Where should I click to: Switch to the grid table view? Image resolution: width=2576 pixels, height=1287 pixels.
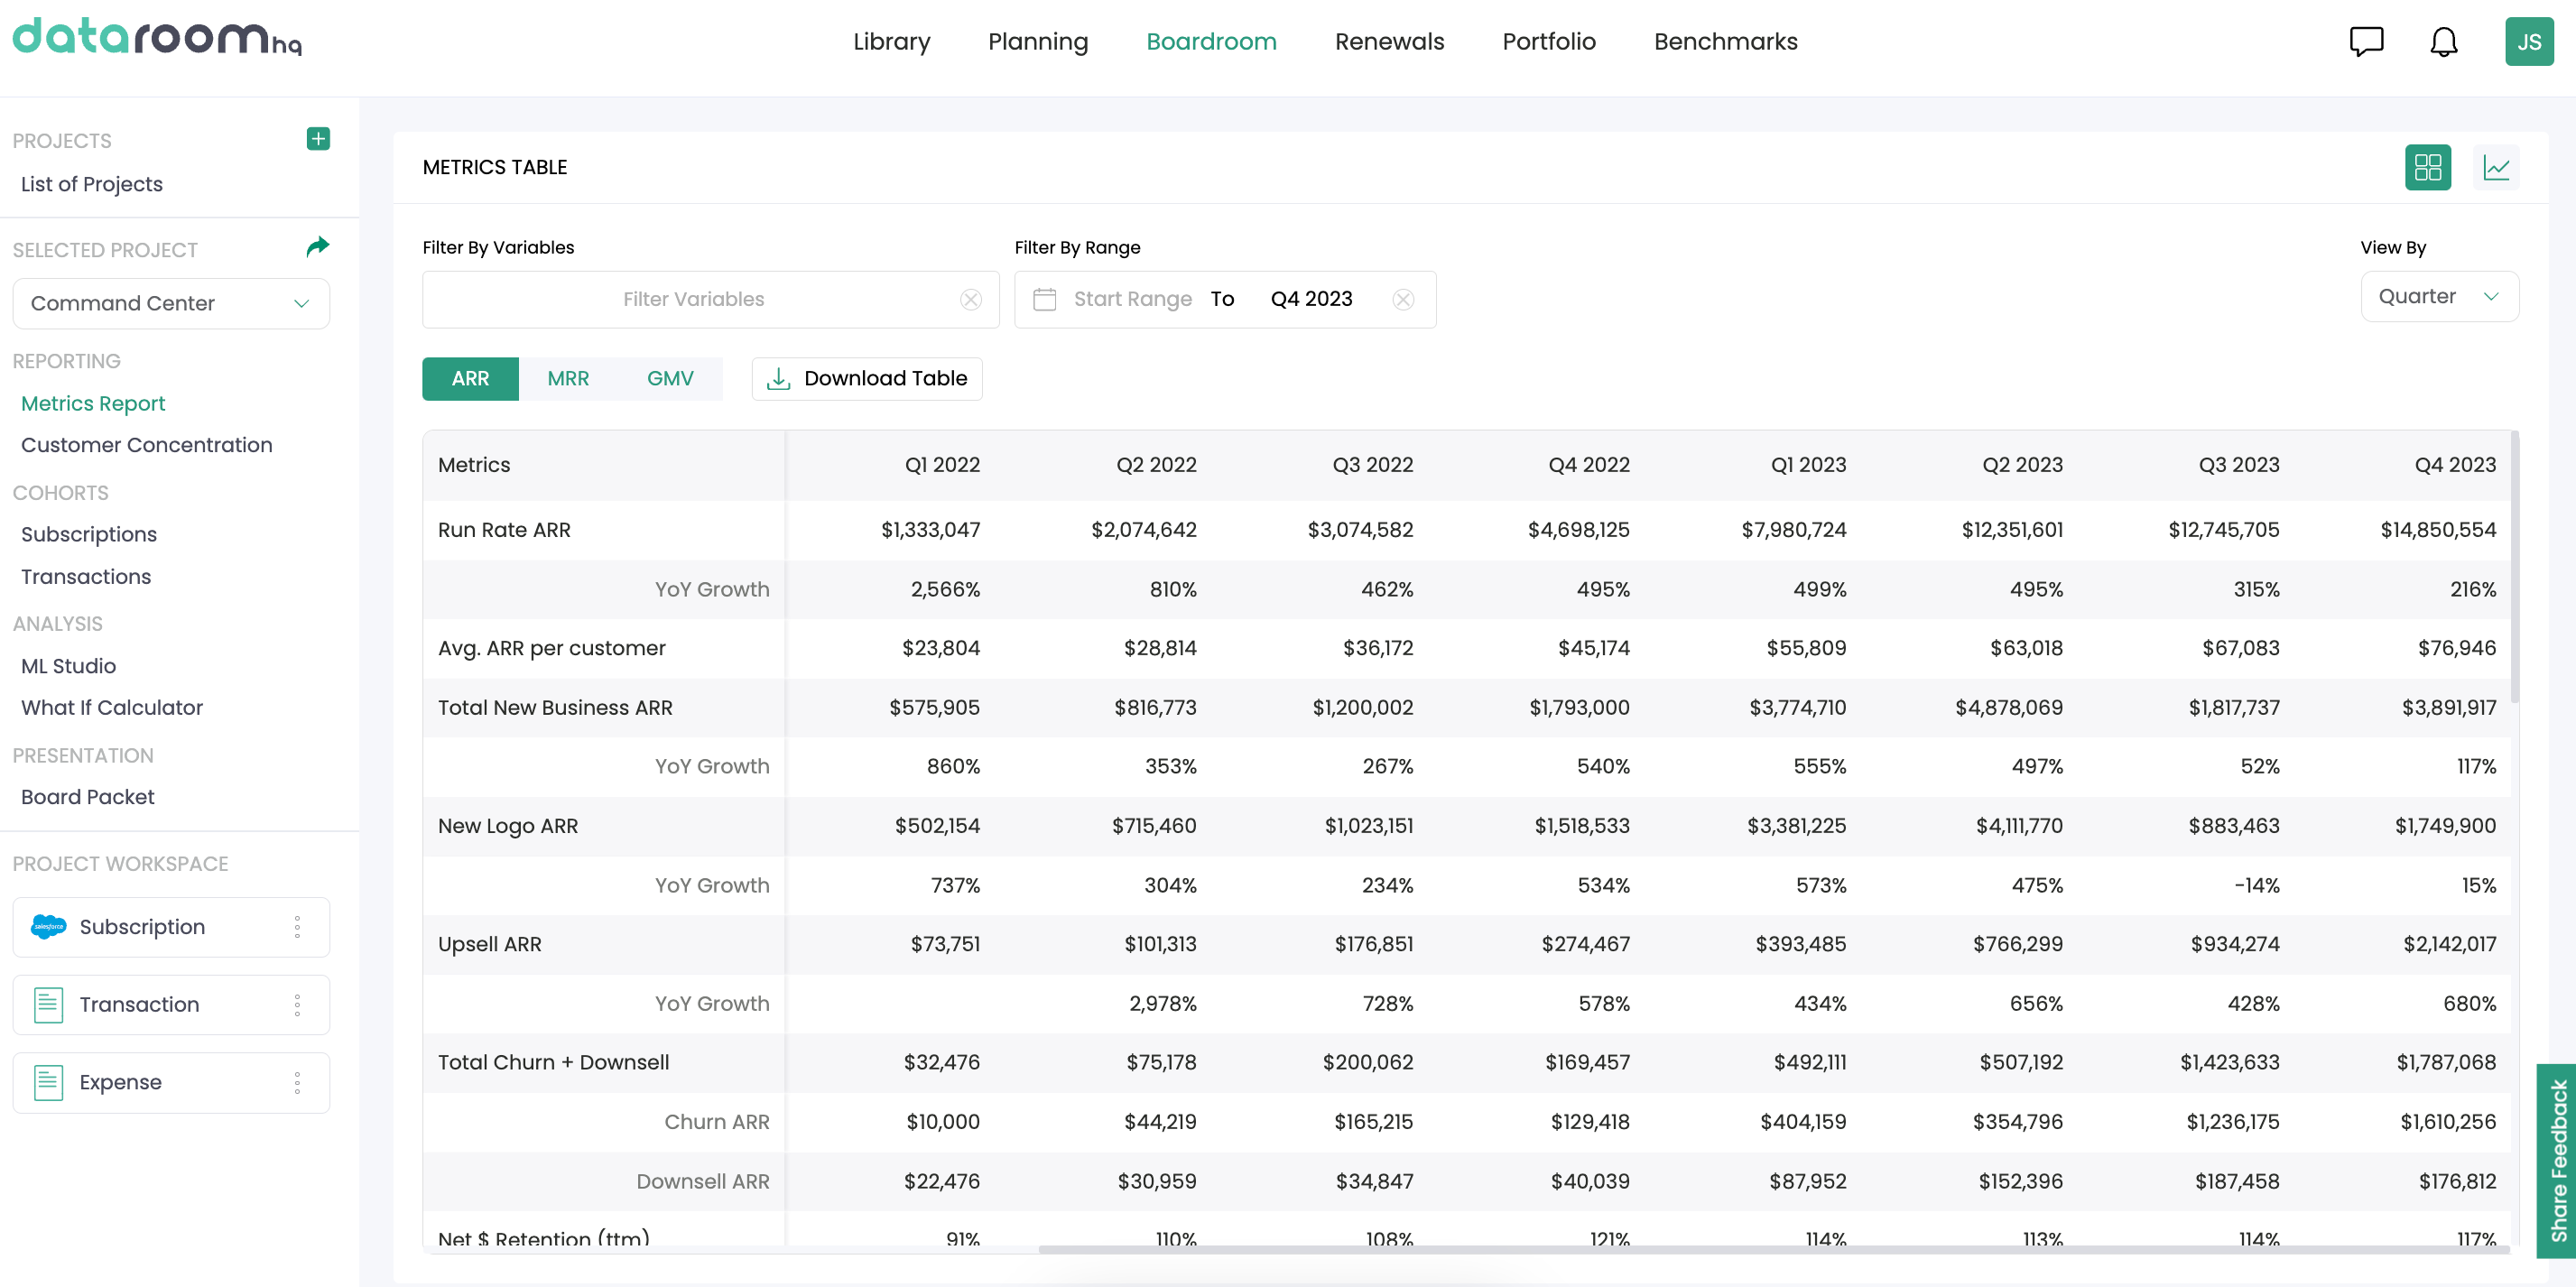tap(2427, 168)
